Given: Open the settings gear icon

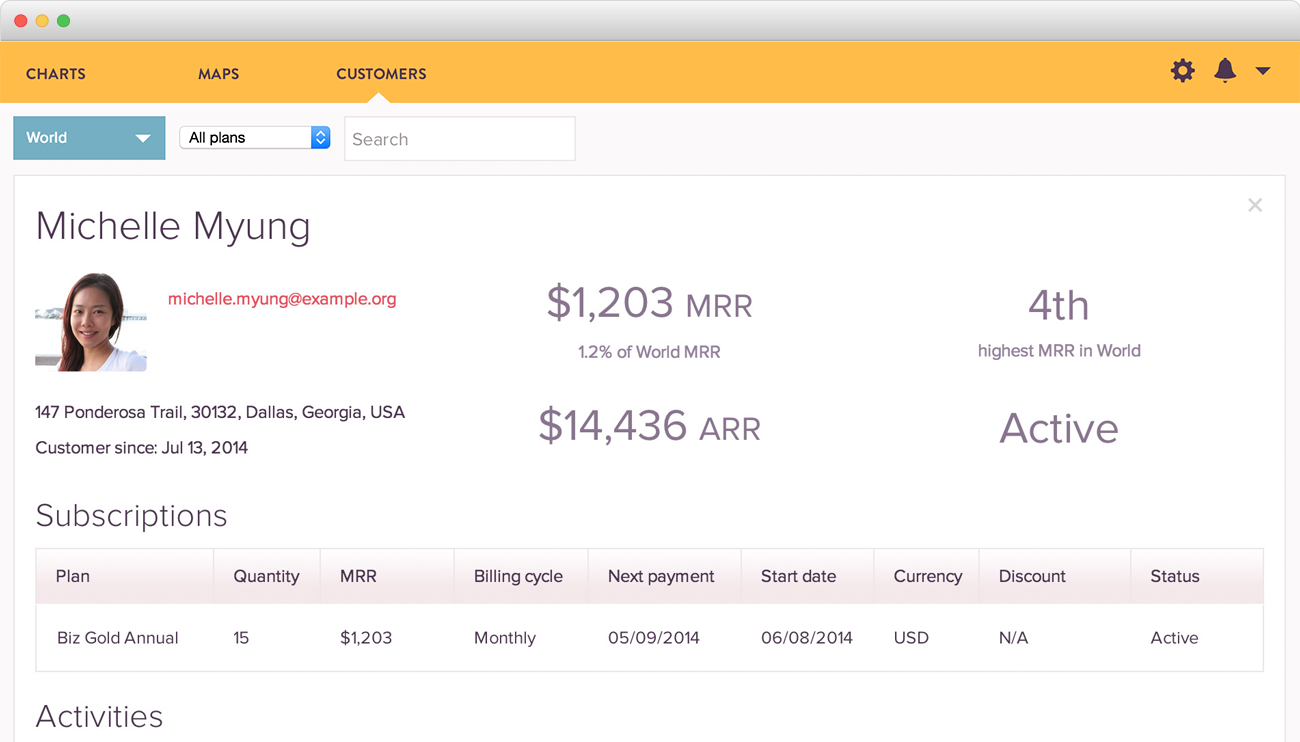Looking at the screenshot, I should [1183, 71].
